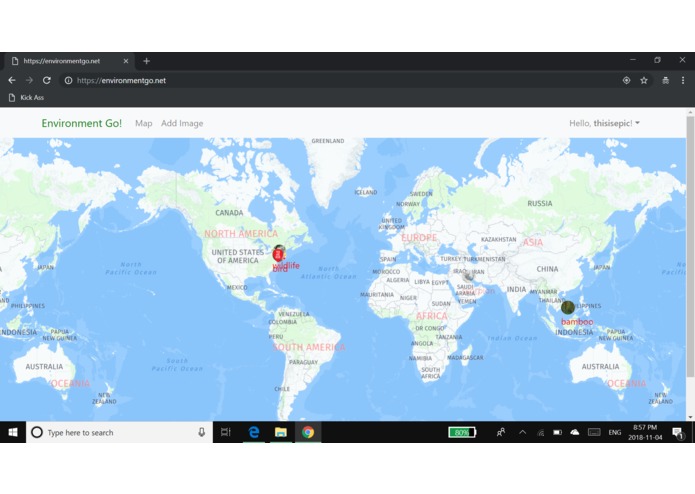Click the gray photo marker near Iraq
The width and height of the screenshot is (695, 494).
(468, 276)
